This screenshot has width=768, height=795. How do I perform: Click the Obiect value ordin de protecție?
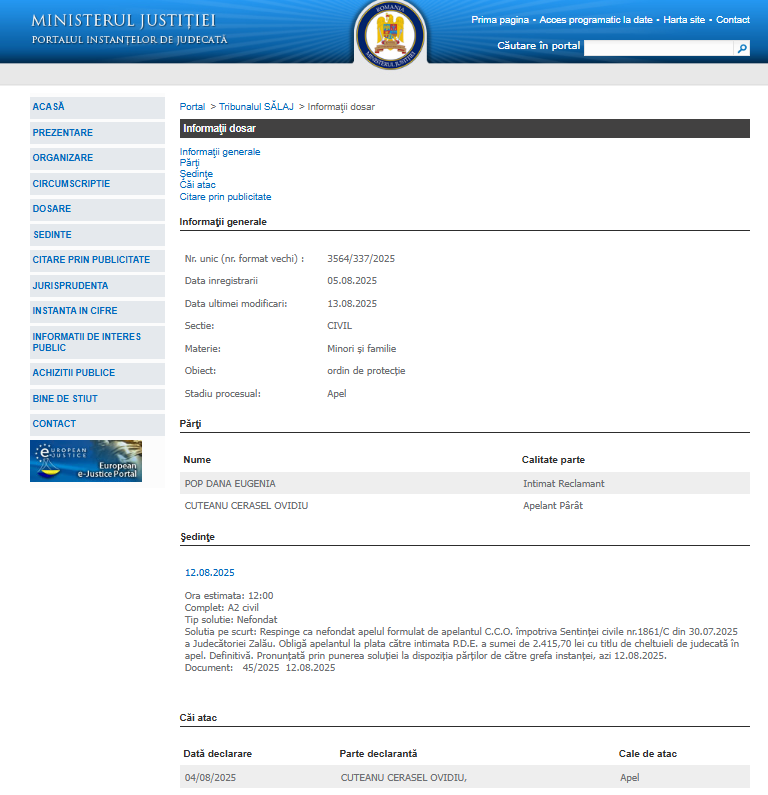pyautogui.click(x=366, y=371)
